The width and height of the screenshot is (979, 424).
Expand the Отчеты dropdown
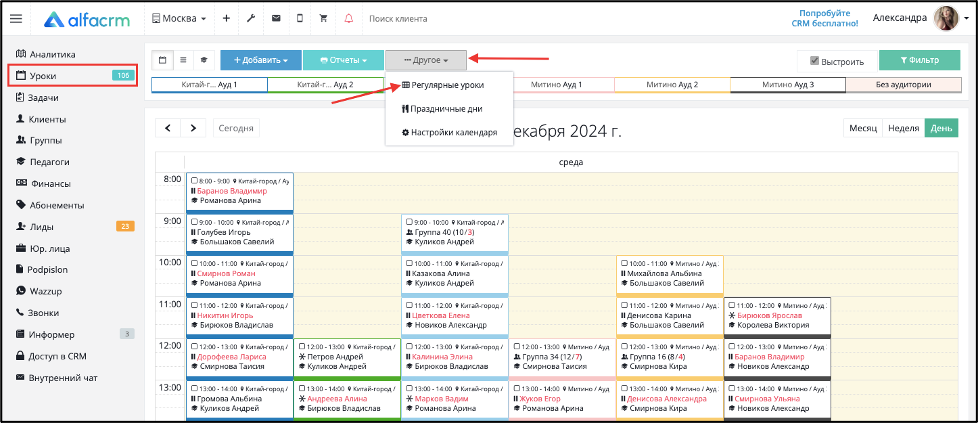341,60
